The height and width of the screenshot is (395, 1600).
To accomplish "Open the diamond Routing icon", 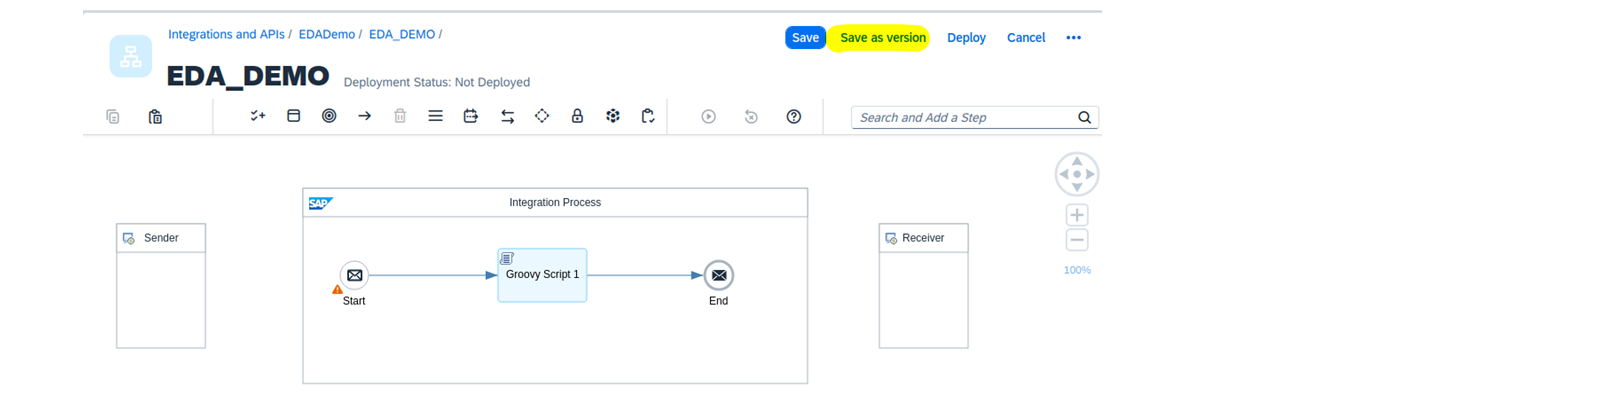I will (542, 116).
